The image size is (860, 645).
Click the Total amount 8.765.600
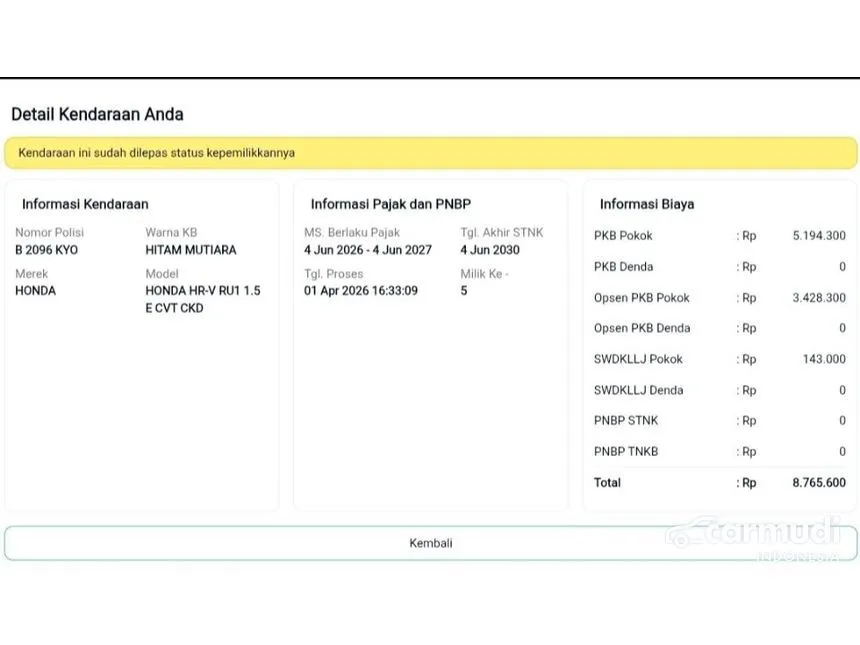(818, 482)
